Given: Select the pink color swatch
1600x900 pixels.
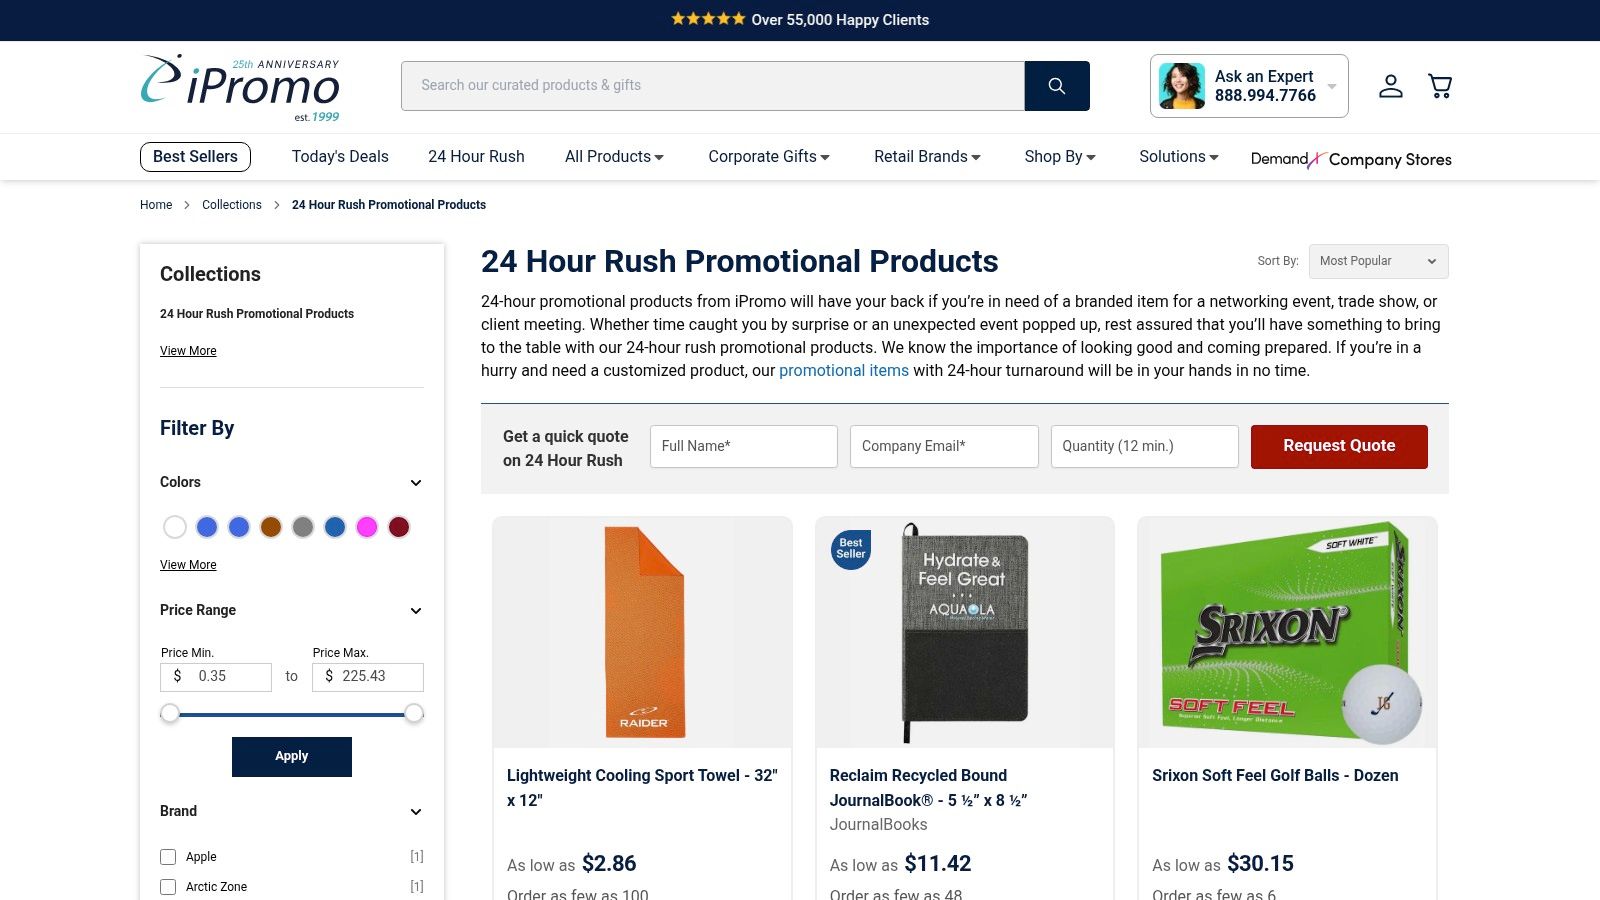Looking at the screenshot, I should (367, 527).
